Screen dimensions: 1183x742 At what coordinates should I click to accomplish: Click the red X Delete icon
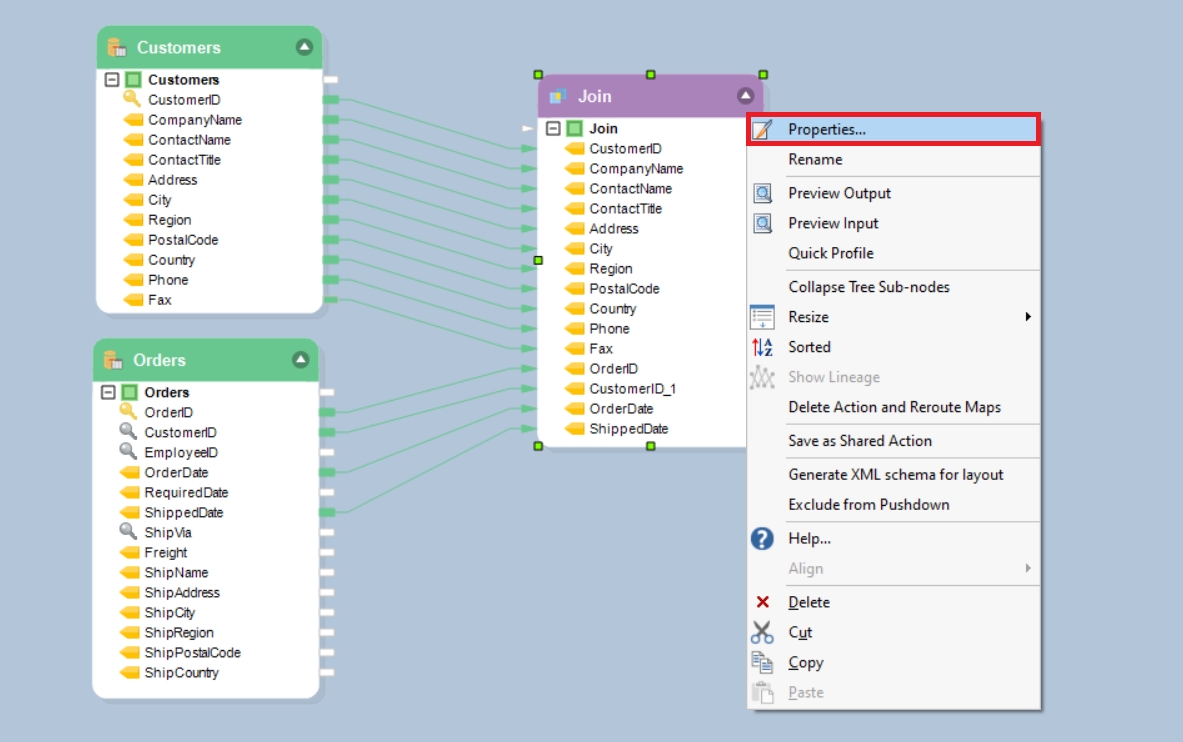coord(763,602)
